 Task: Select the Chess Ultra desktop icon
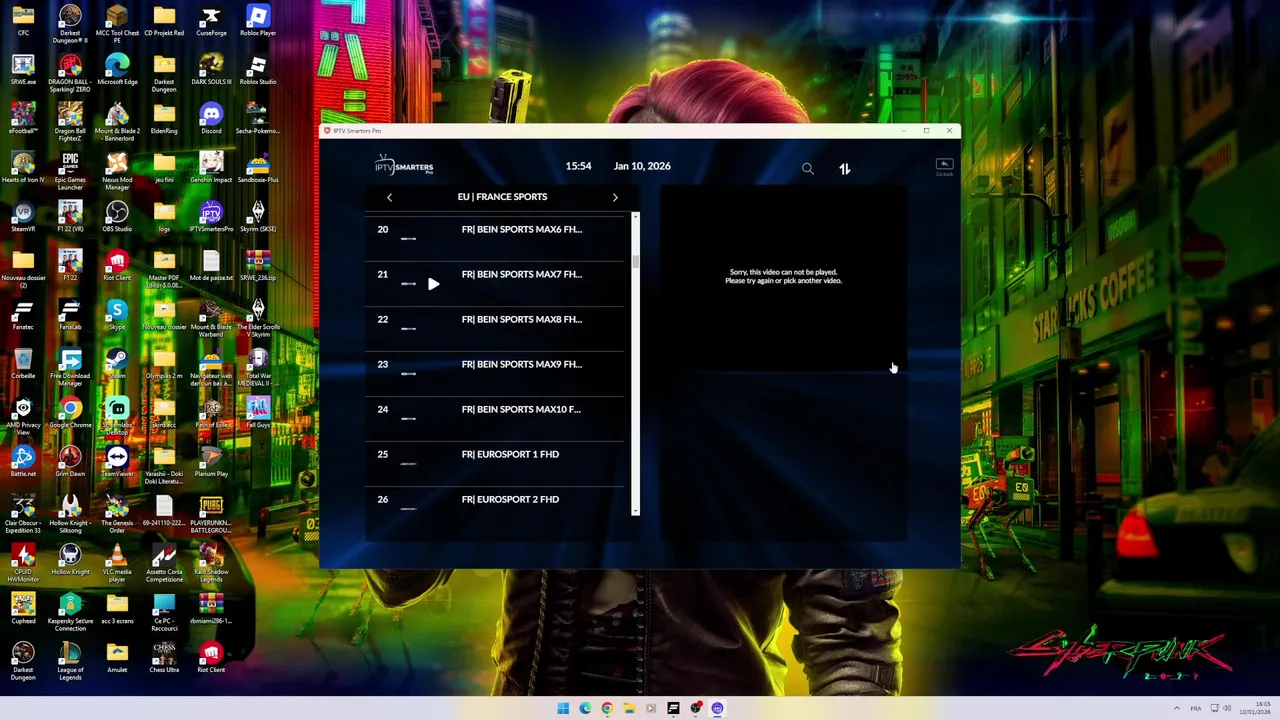pyautogui.click(x=164, y=658)
